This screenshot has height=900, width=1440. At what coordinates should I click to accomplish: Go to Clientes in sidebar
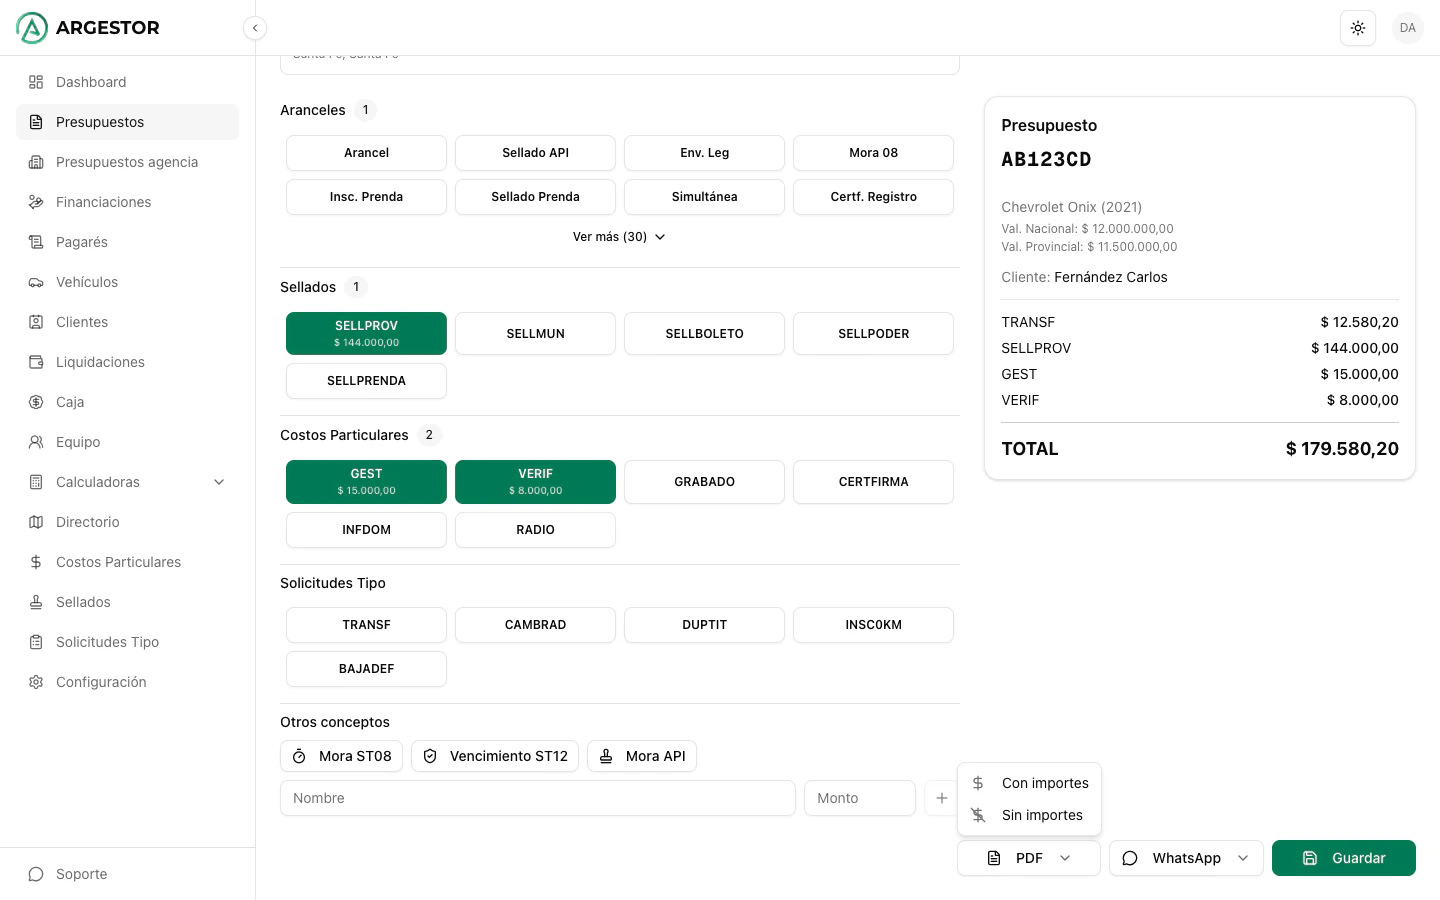click(127, 322)
